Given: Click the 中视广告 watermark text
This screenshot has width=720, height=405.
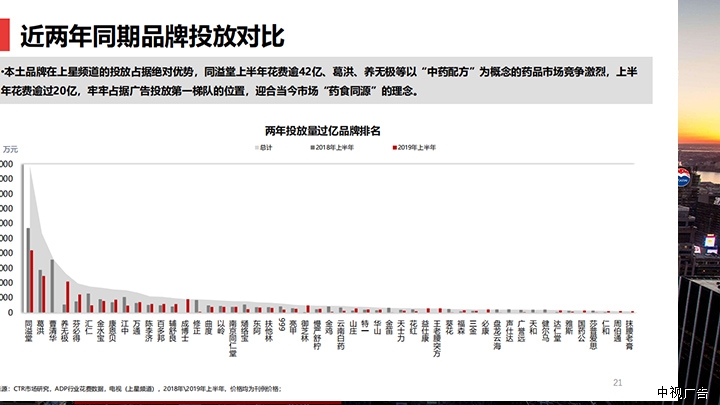Looking at the screenshot, I should click(682, 393).
